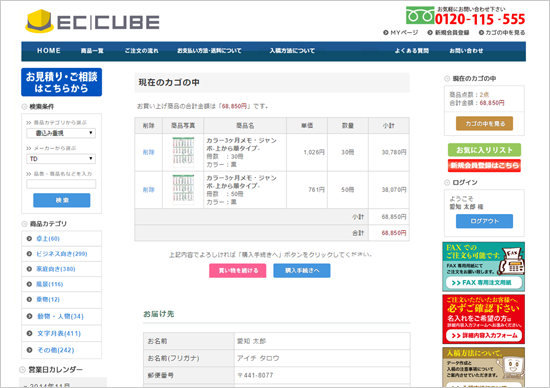Select よくある質問 in the navigation bar
The image size is (550, 388).
coord(412,51)
